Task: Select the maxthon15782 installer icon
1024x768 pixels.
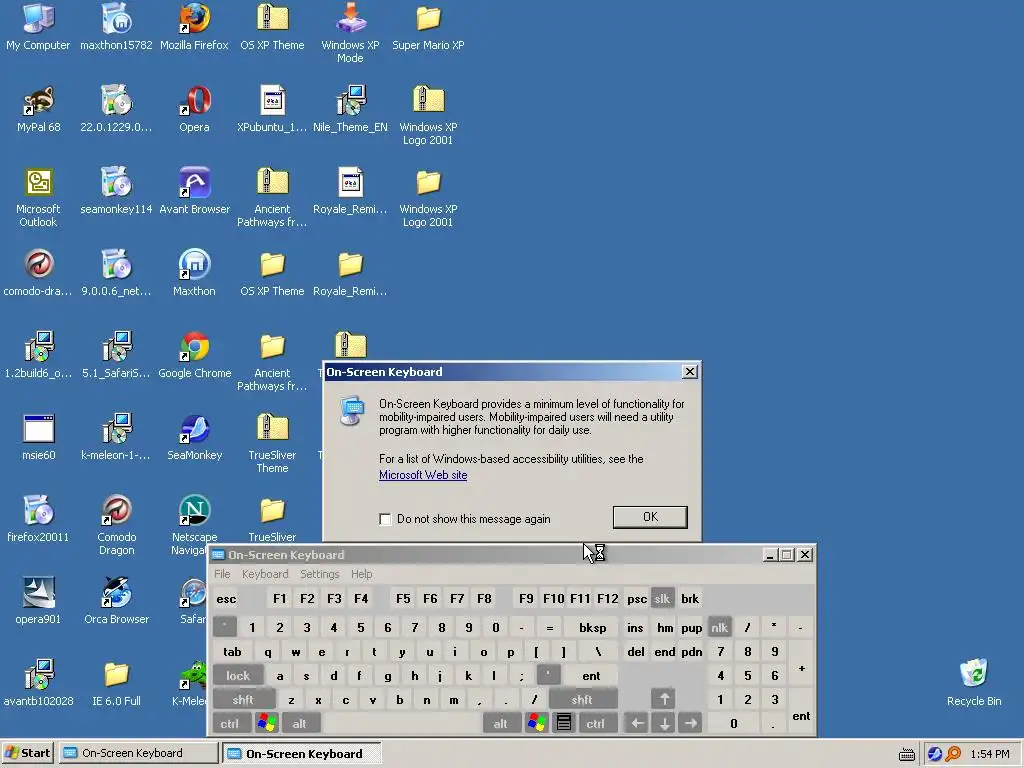Action: click(x=116, y=26)
